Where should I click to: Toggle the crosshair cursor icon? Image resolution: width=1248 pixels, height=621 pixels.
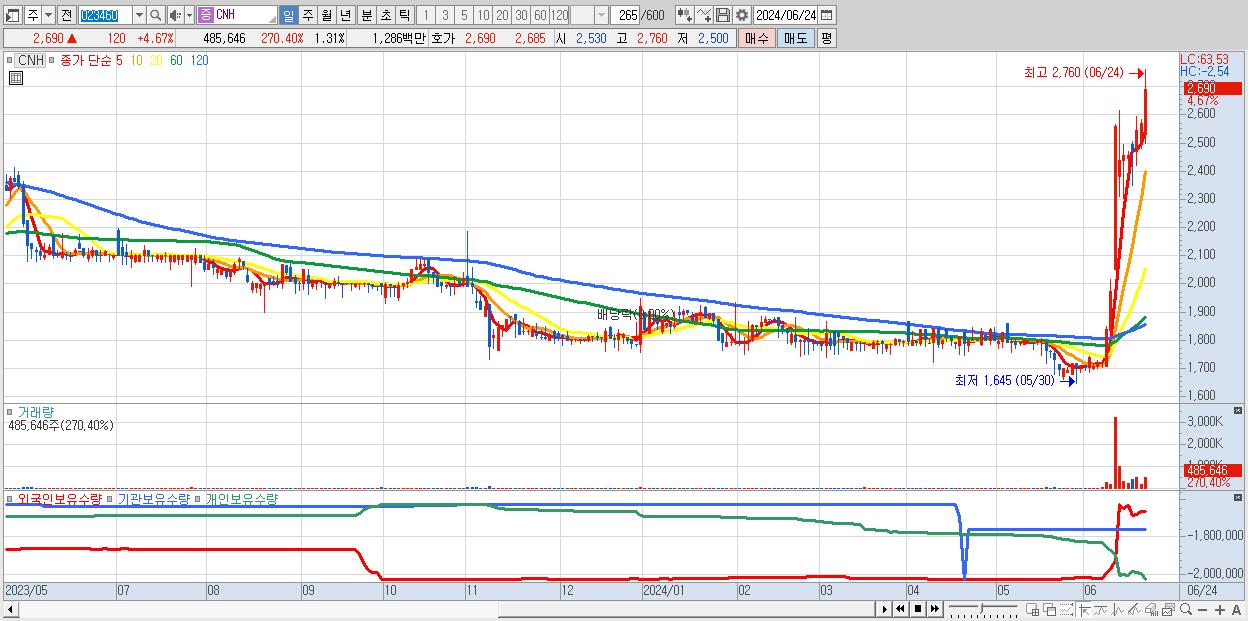[x=1085, y=609]
